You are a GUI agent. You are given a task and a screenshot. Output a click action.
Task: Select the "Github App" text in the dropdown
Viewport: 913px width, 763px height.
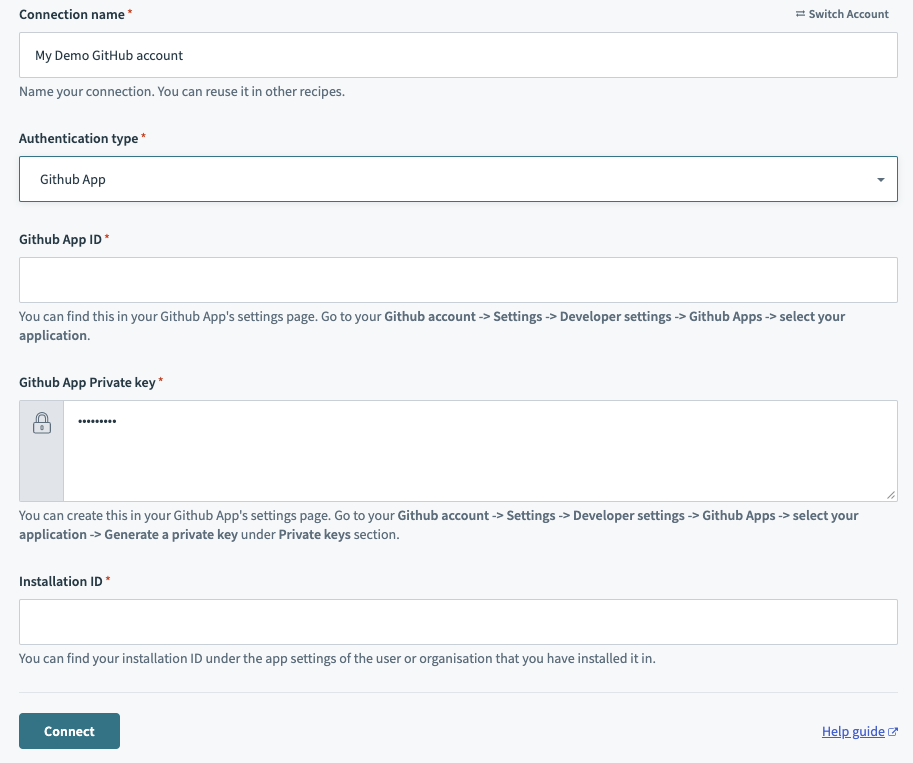71,179
